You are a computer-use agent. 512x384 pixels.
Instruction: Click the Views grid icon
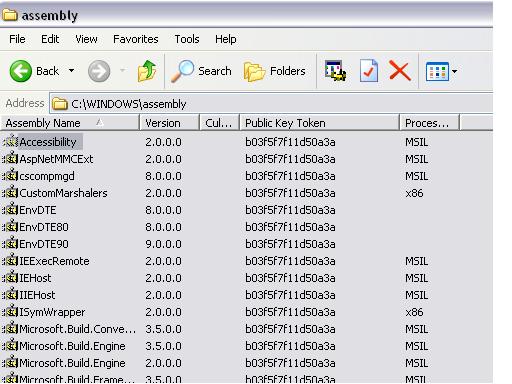[437, 71]
